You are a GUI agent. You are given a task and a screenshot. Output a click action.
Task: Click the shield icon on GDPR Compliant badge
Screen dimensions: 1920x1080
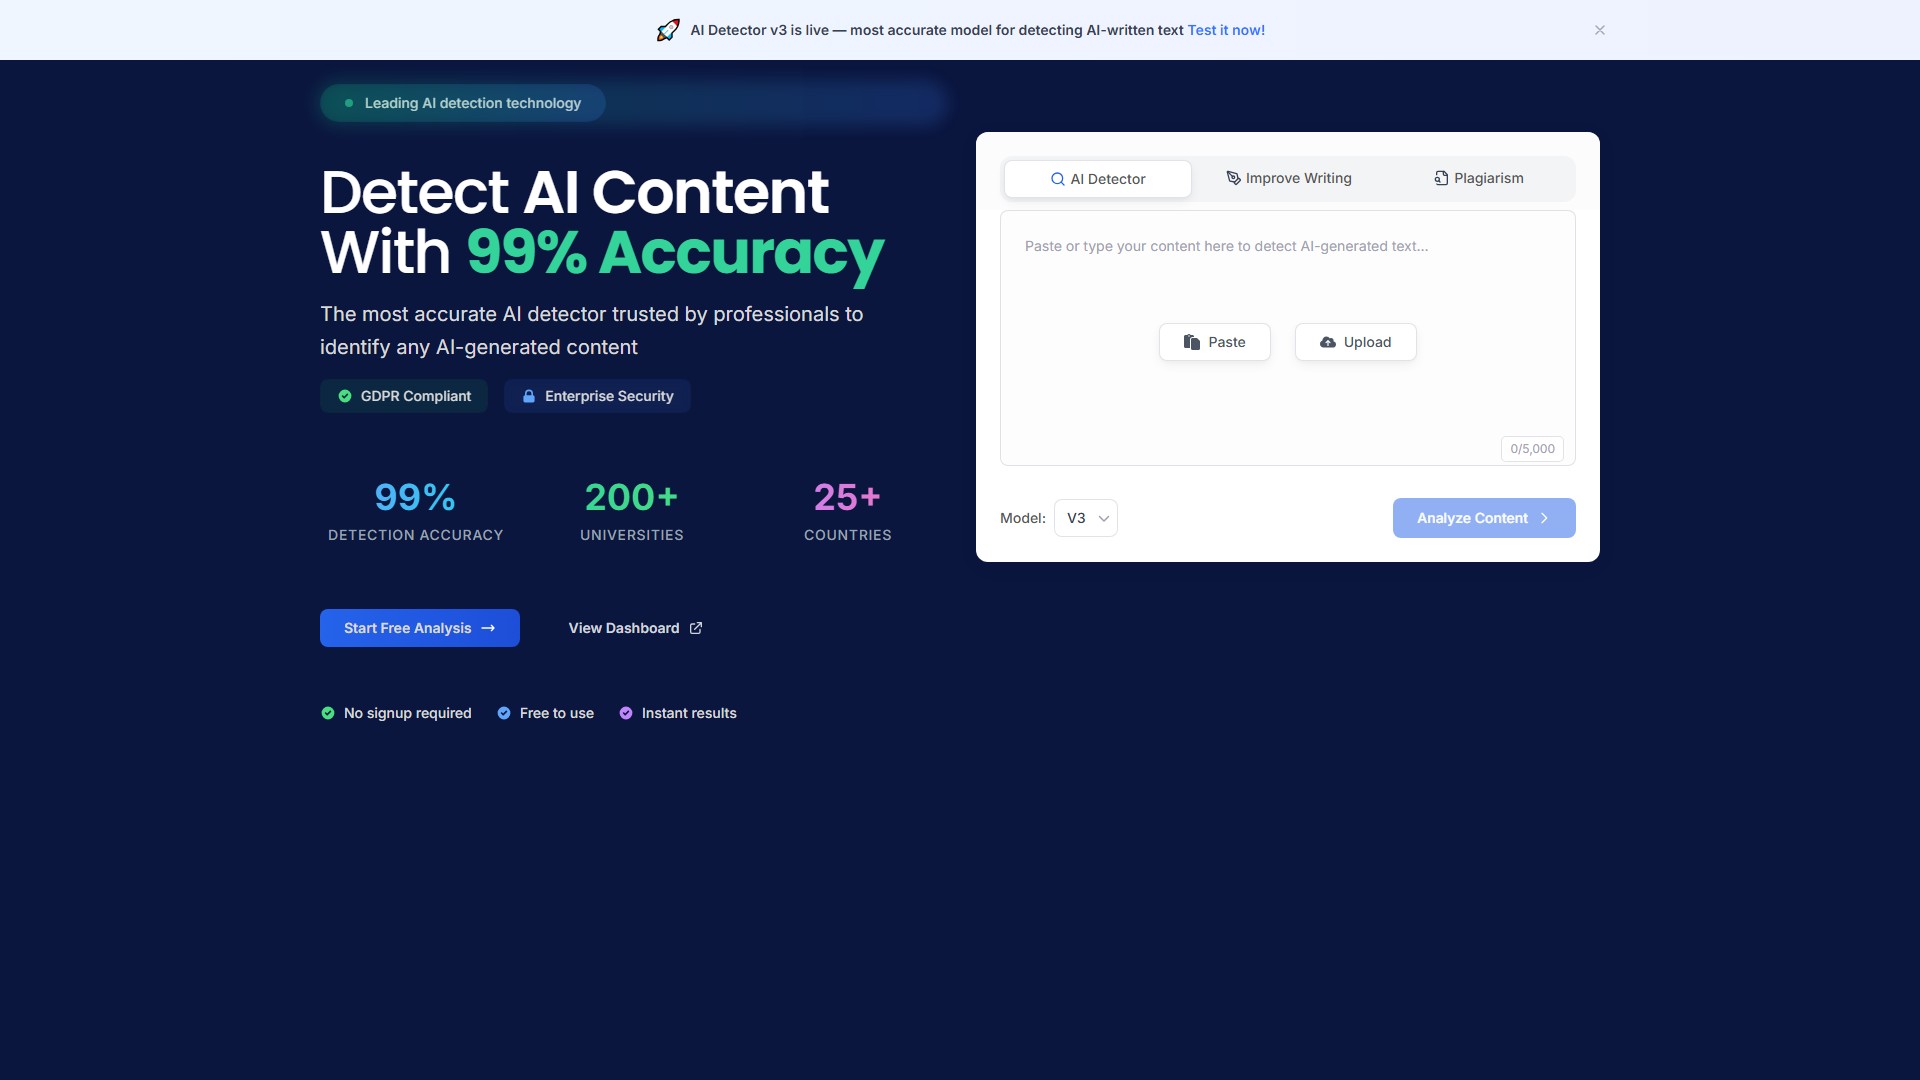344,396
